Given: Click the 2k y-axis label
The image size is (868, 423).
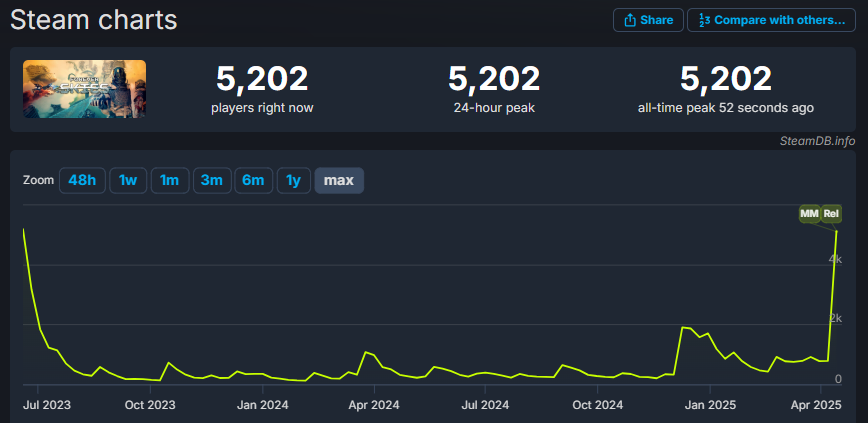Looking at the screenshot, I should click(x=835, y=318).
